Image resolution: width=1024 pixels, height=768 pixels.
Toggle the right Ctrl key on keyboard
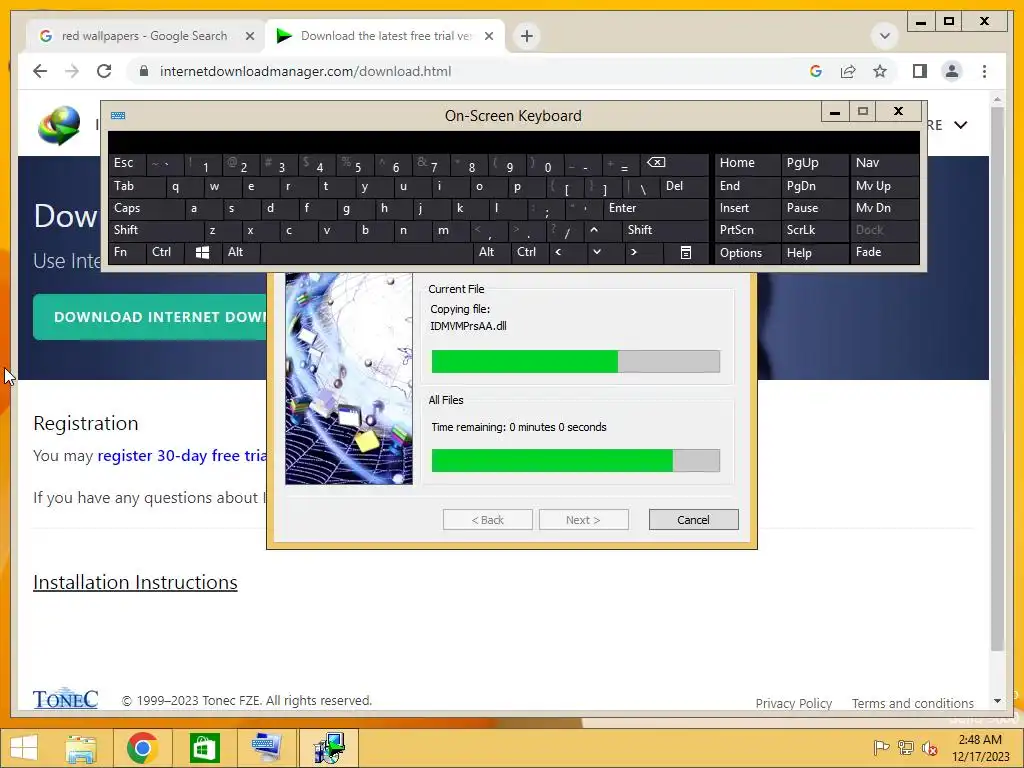pos(530,252)
